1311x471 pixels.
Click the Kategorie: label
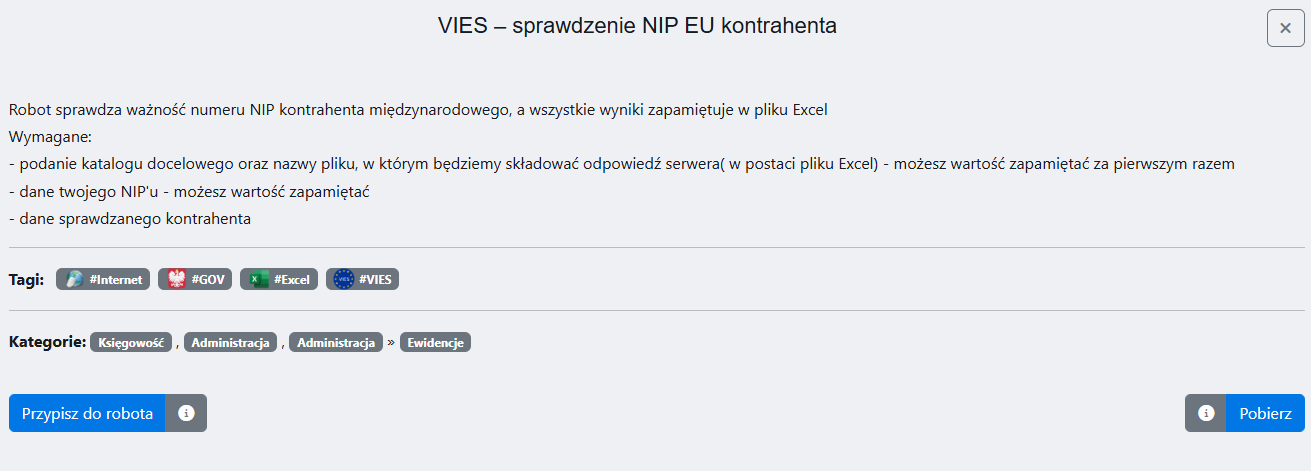pos(47,342)
